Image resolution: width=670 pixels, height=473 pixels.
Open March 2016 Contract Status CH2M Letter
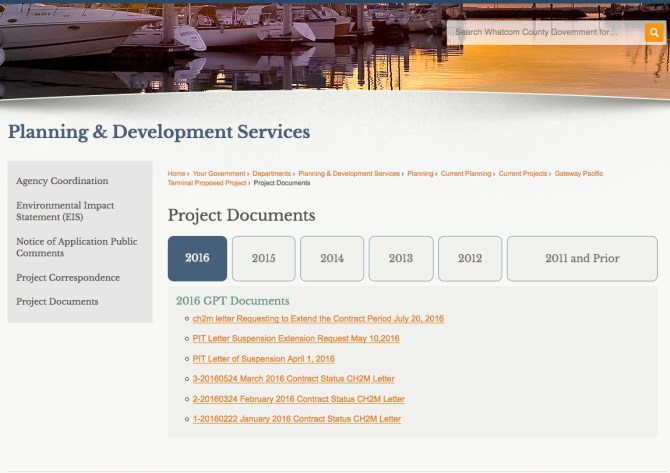[294, 379]
